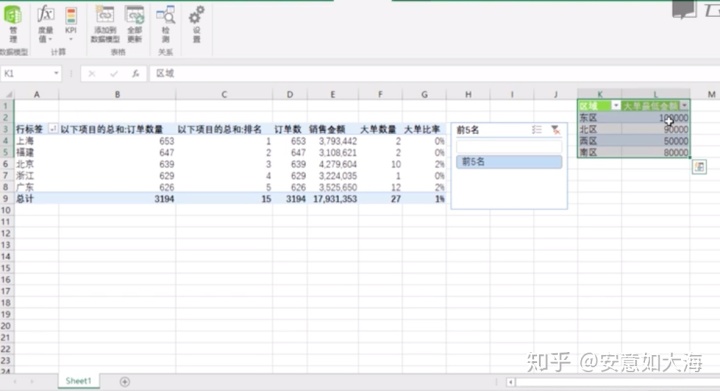The width and height of the screenshot is (720, 391).
Task: Switch to the Sheet1 tab
Action: pyautogui.click(x=79, y=381)
